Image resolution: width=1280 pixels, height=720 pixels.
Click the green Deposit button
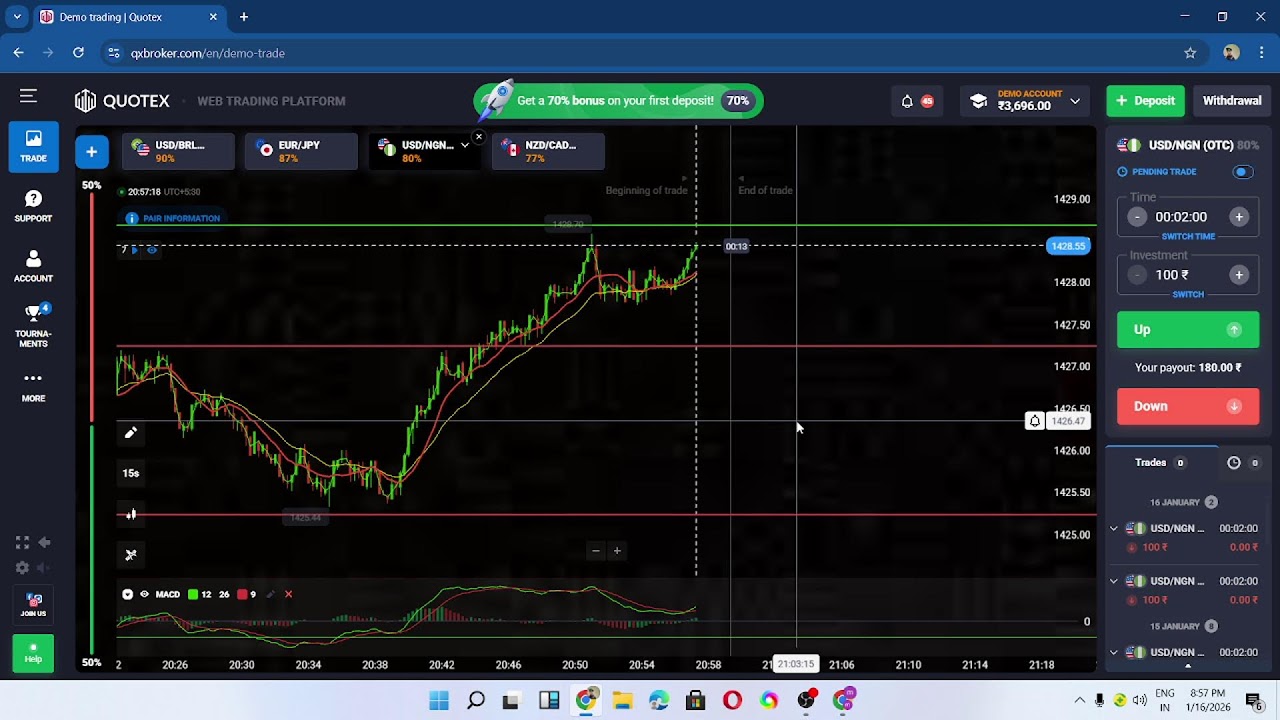pos(1145,101)
